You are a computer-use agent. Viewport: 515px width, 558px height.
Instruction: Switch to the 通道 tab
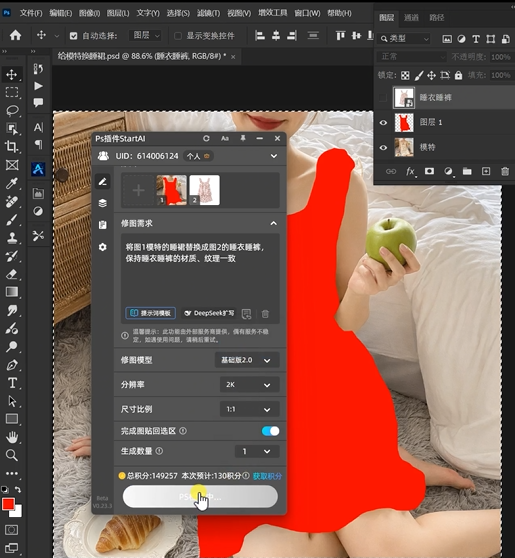pyautogui.click(x=411, y=17)
